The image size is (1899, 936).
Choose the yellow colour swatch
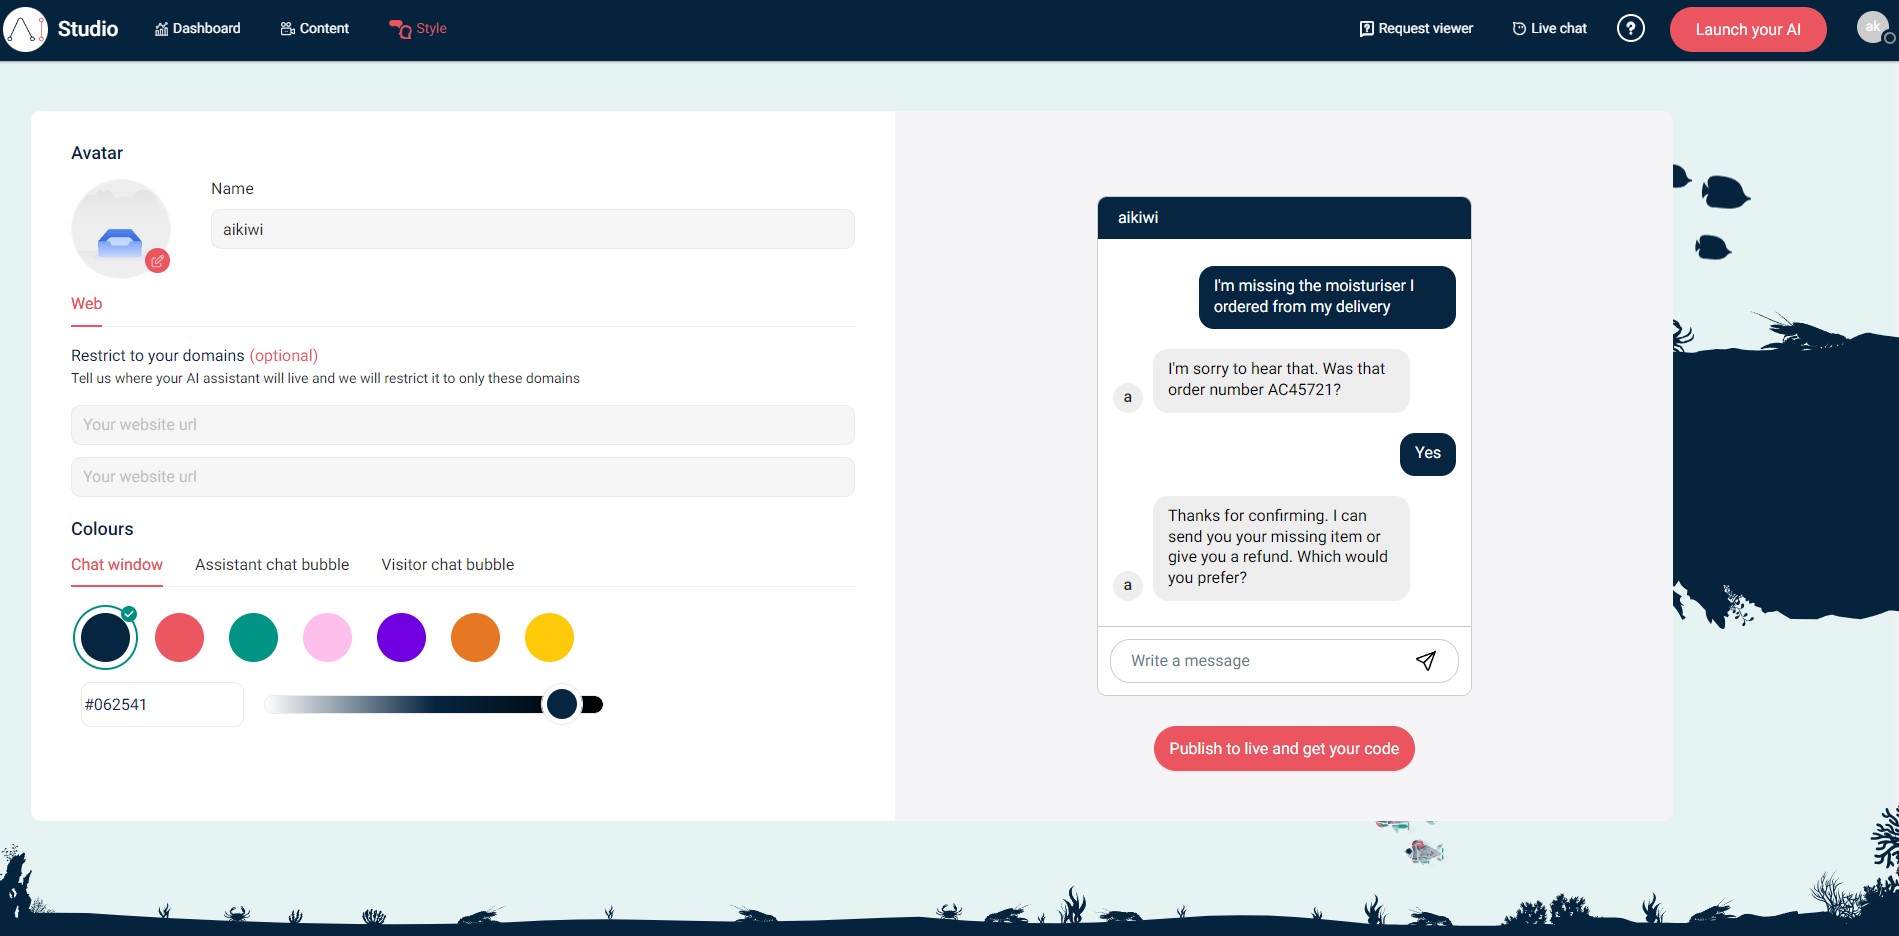pyautogui.click(x=550, y=638)
